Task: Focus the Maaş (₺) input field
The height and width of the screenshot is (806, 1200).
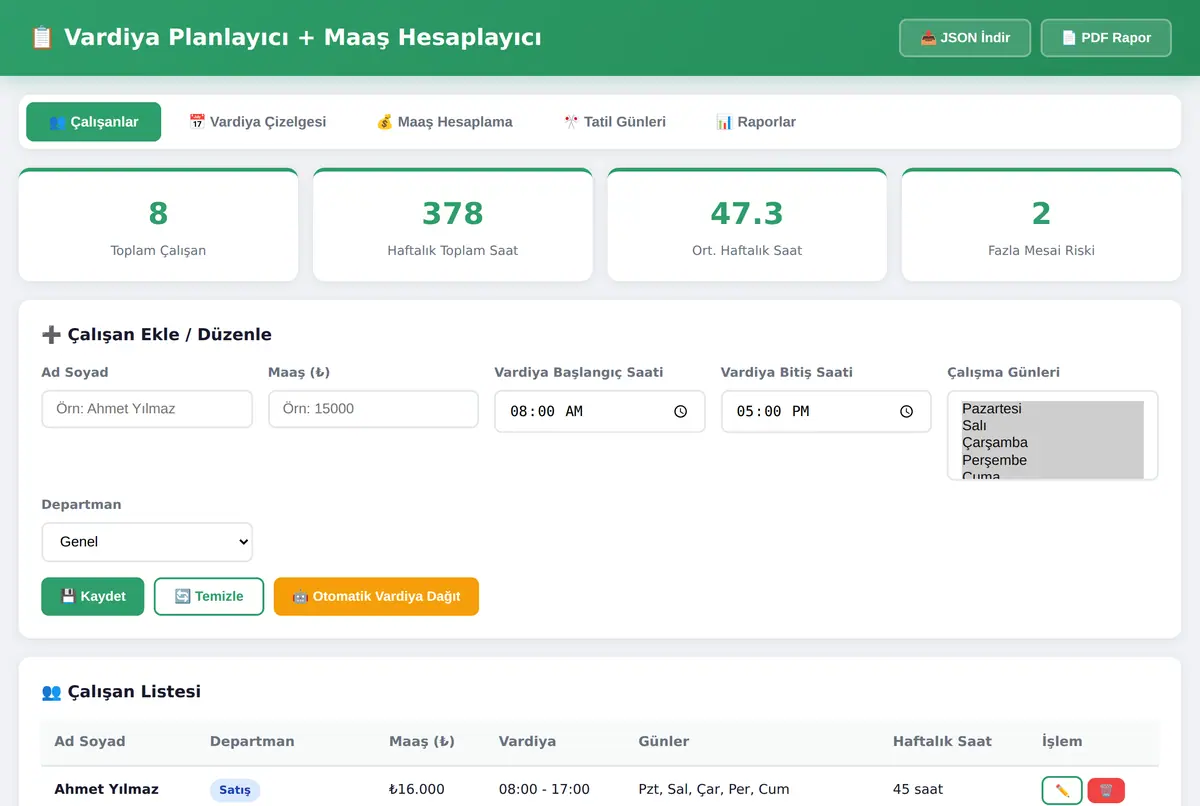Action: [x=374, y=409]
